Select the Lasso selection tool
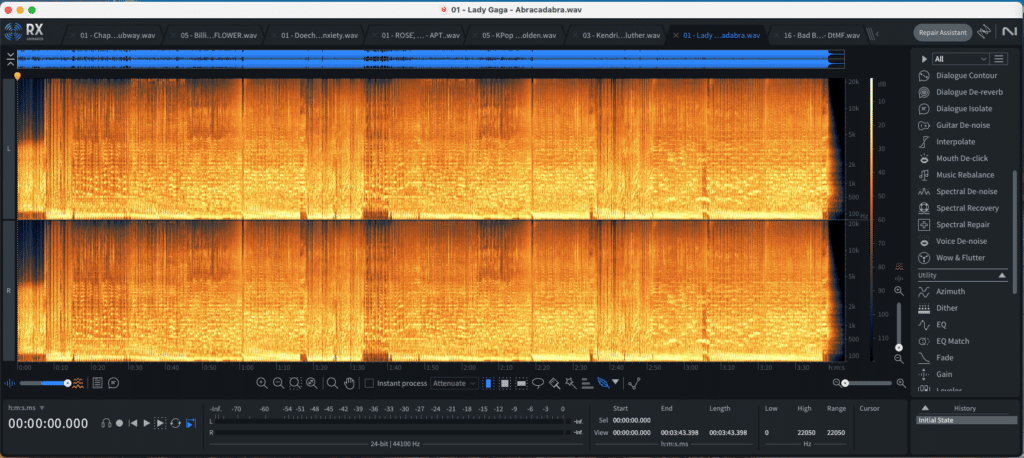The width and height of the screenshot is (1024, 458). (538, 384)
